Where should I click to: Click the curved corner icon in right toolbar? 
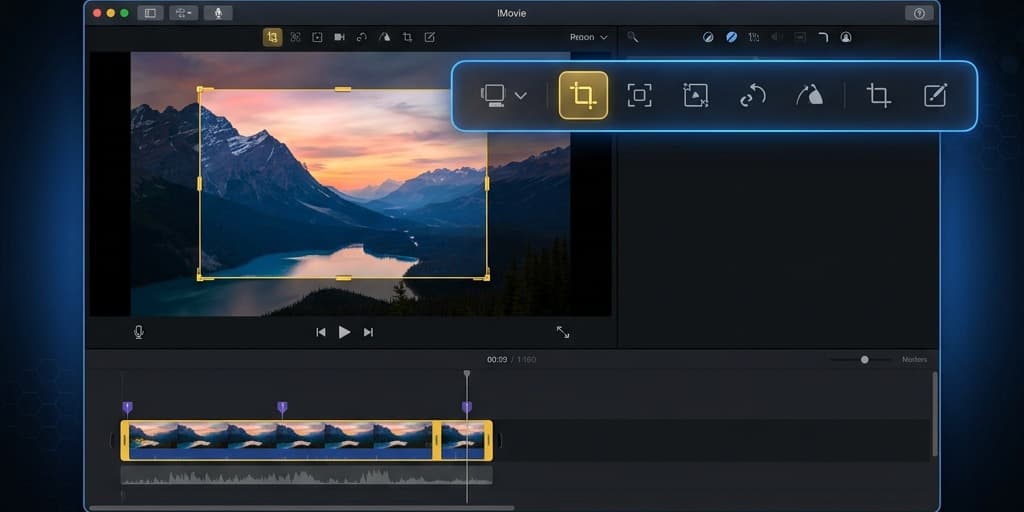coord(824,37)
